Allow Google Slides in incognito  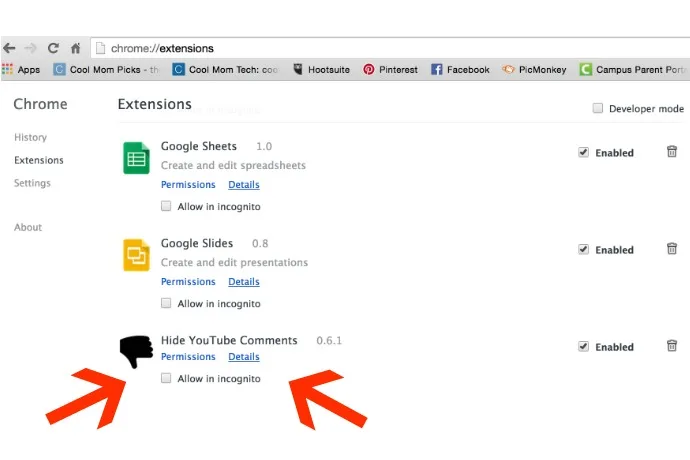coord(166,303)
